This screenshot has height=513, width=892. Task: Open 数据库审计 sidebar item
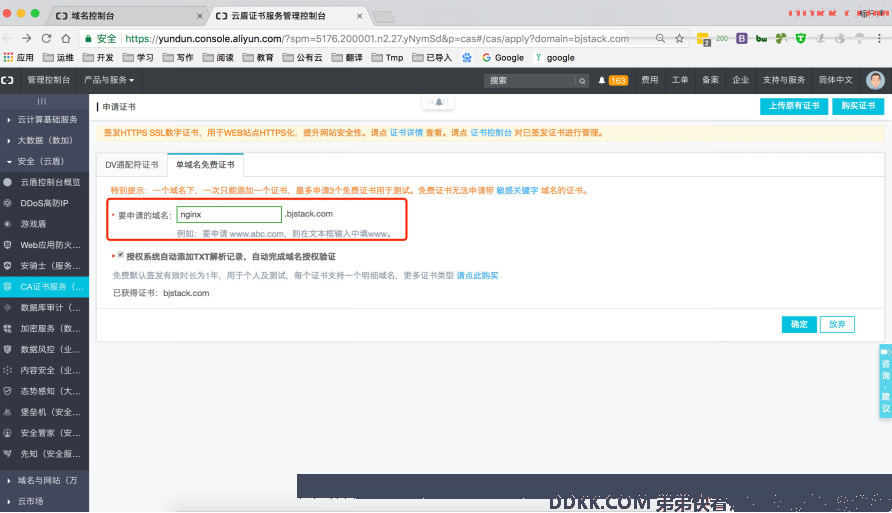click(43, 308)
